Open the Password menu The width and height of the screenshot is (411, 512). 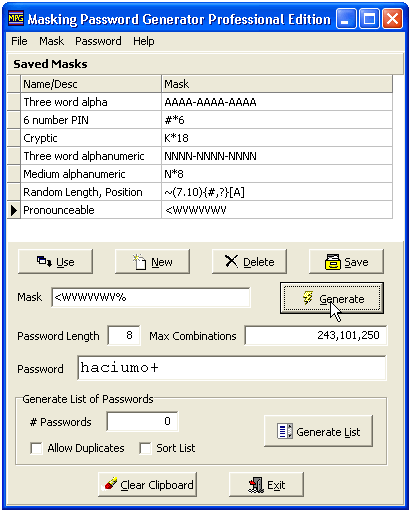tap(98, 41)
